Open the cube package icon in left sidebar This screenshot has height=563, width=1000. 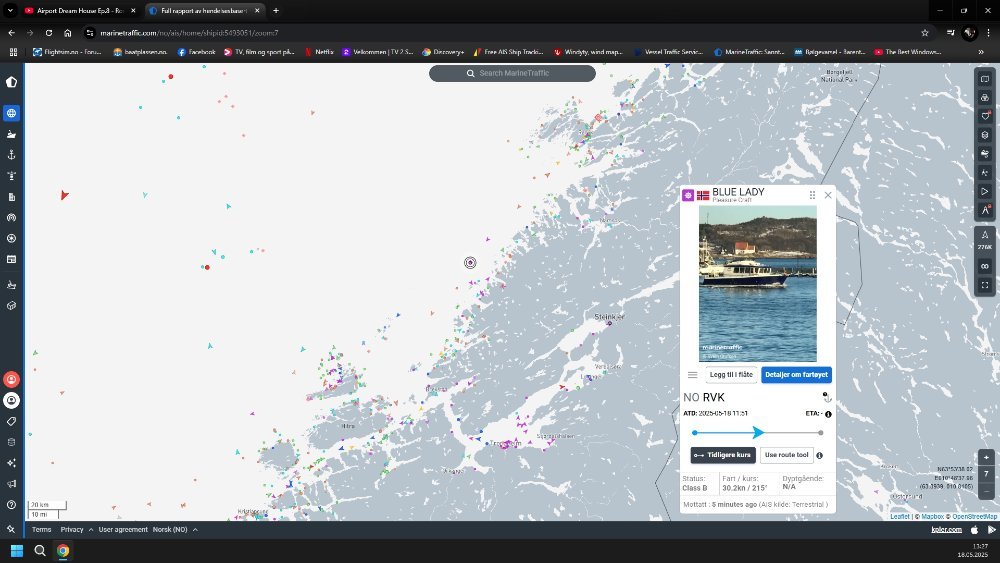coord(11,305)
